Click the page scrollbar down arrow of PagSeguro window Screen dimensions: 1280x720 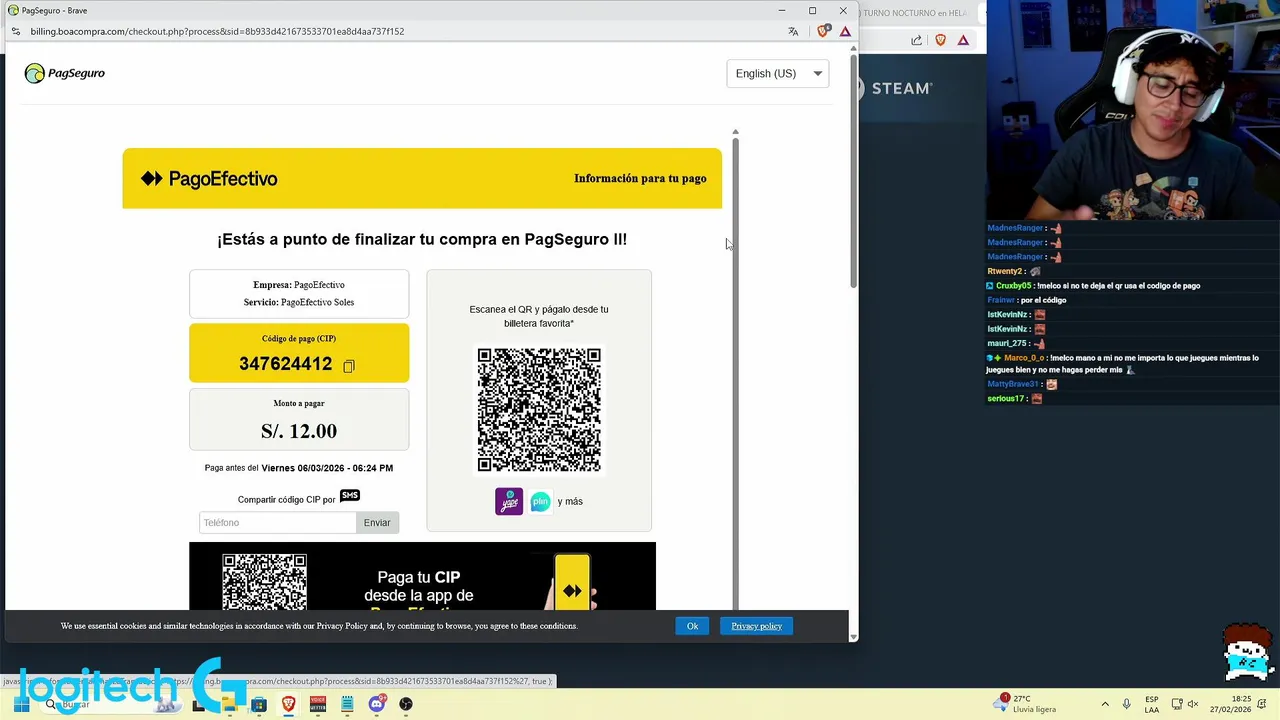pyautogui.click(x=853, y=636)
